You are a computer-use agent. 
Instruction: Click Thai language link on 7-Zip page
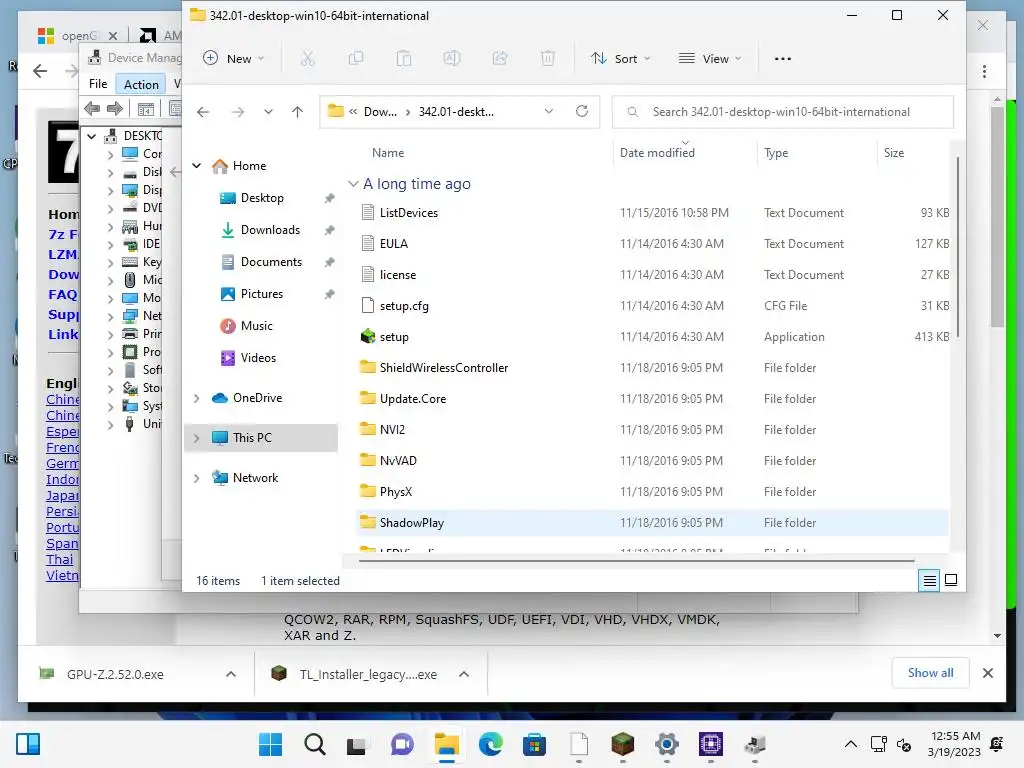click(59, 560)
